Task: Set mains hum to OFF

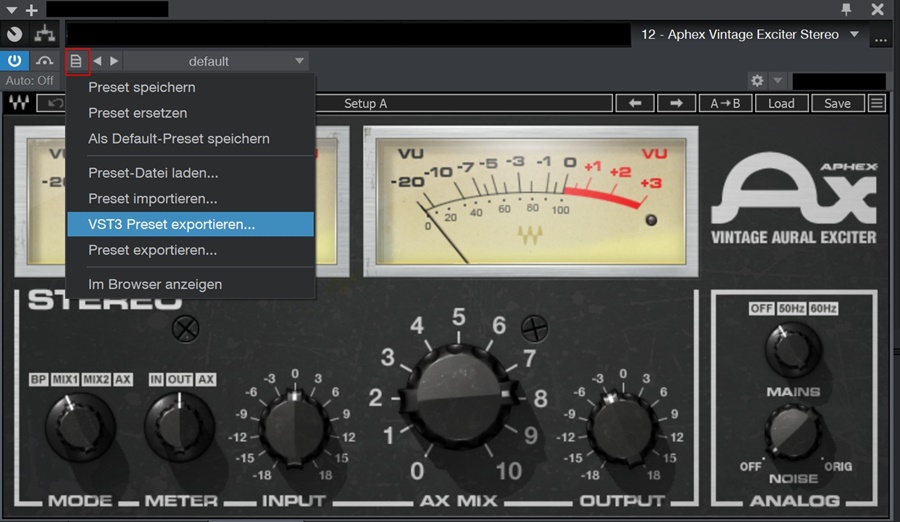Action: [x=762, y=308]
